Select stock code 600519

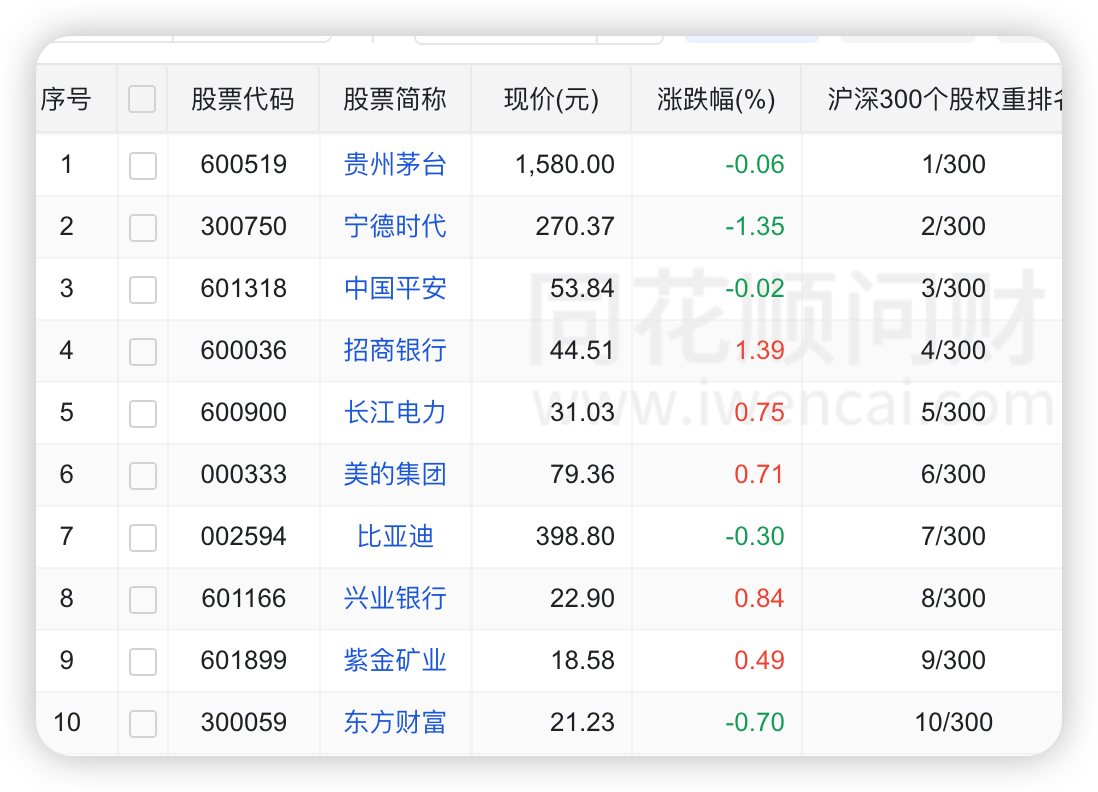click(x=244, y=165)
